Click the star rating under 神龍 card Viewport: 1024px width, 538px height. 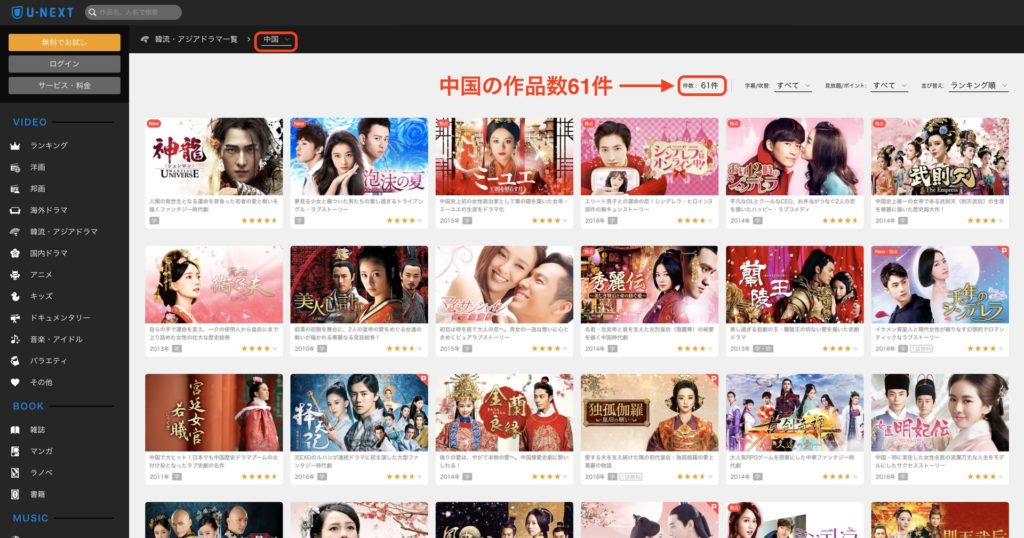(259, 221)
